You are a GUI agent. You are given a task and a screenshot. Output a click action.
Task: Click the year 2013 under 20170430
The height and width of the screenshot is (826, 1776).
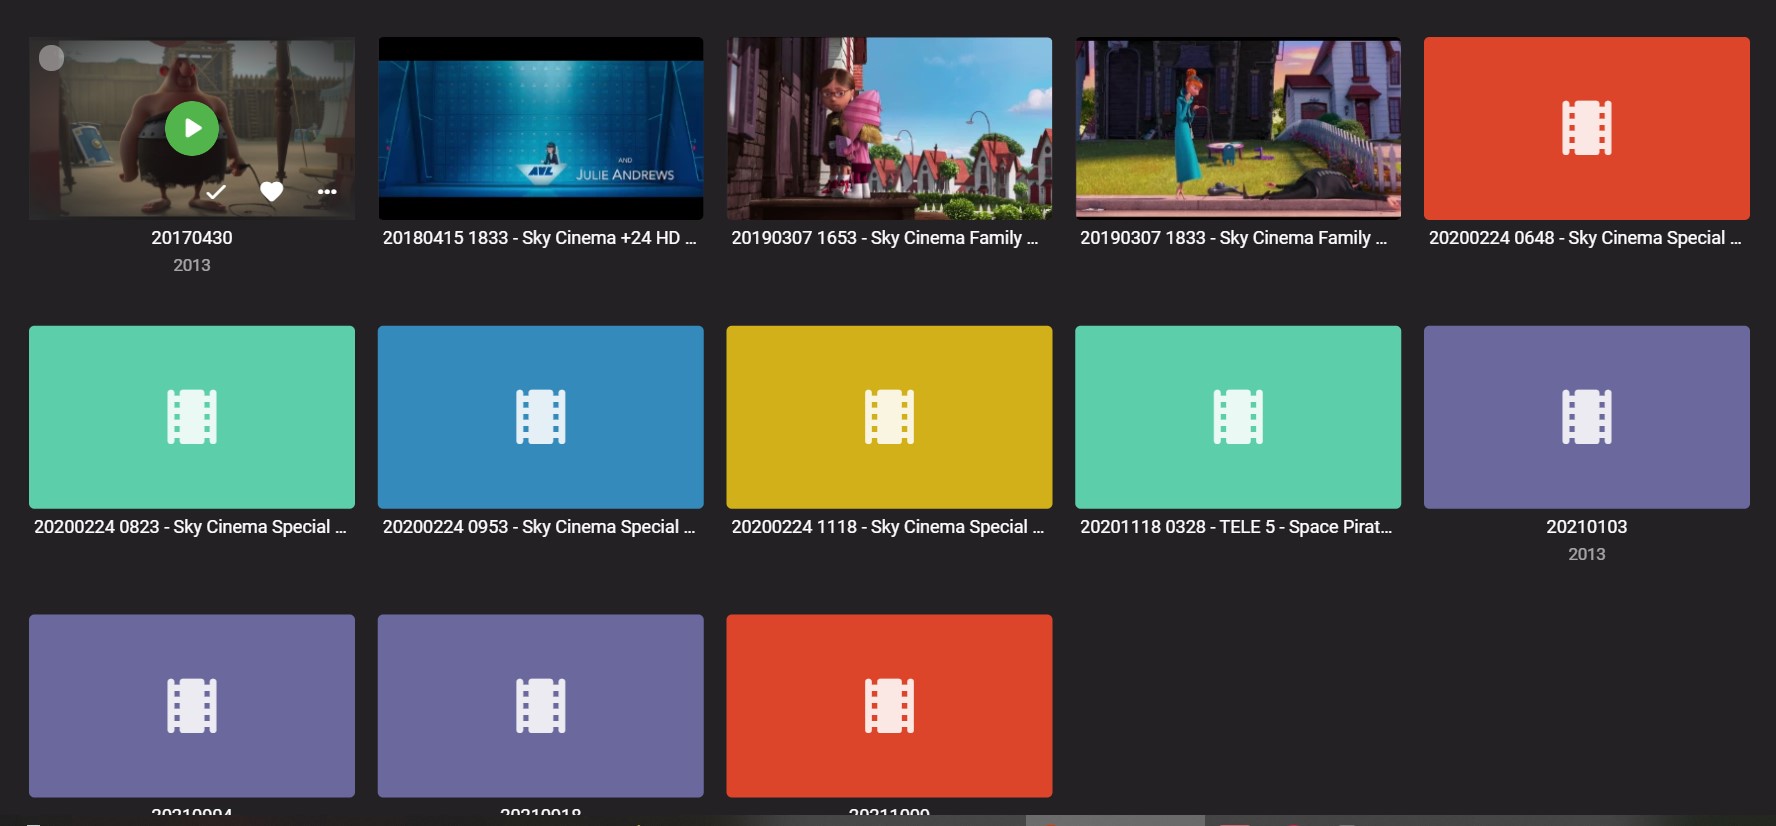point(192,265)
